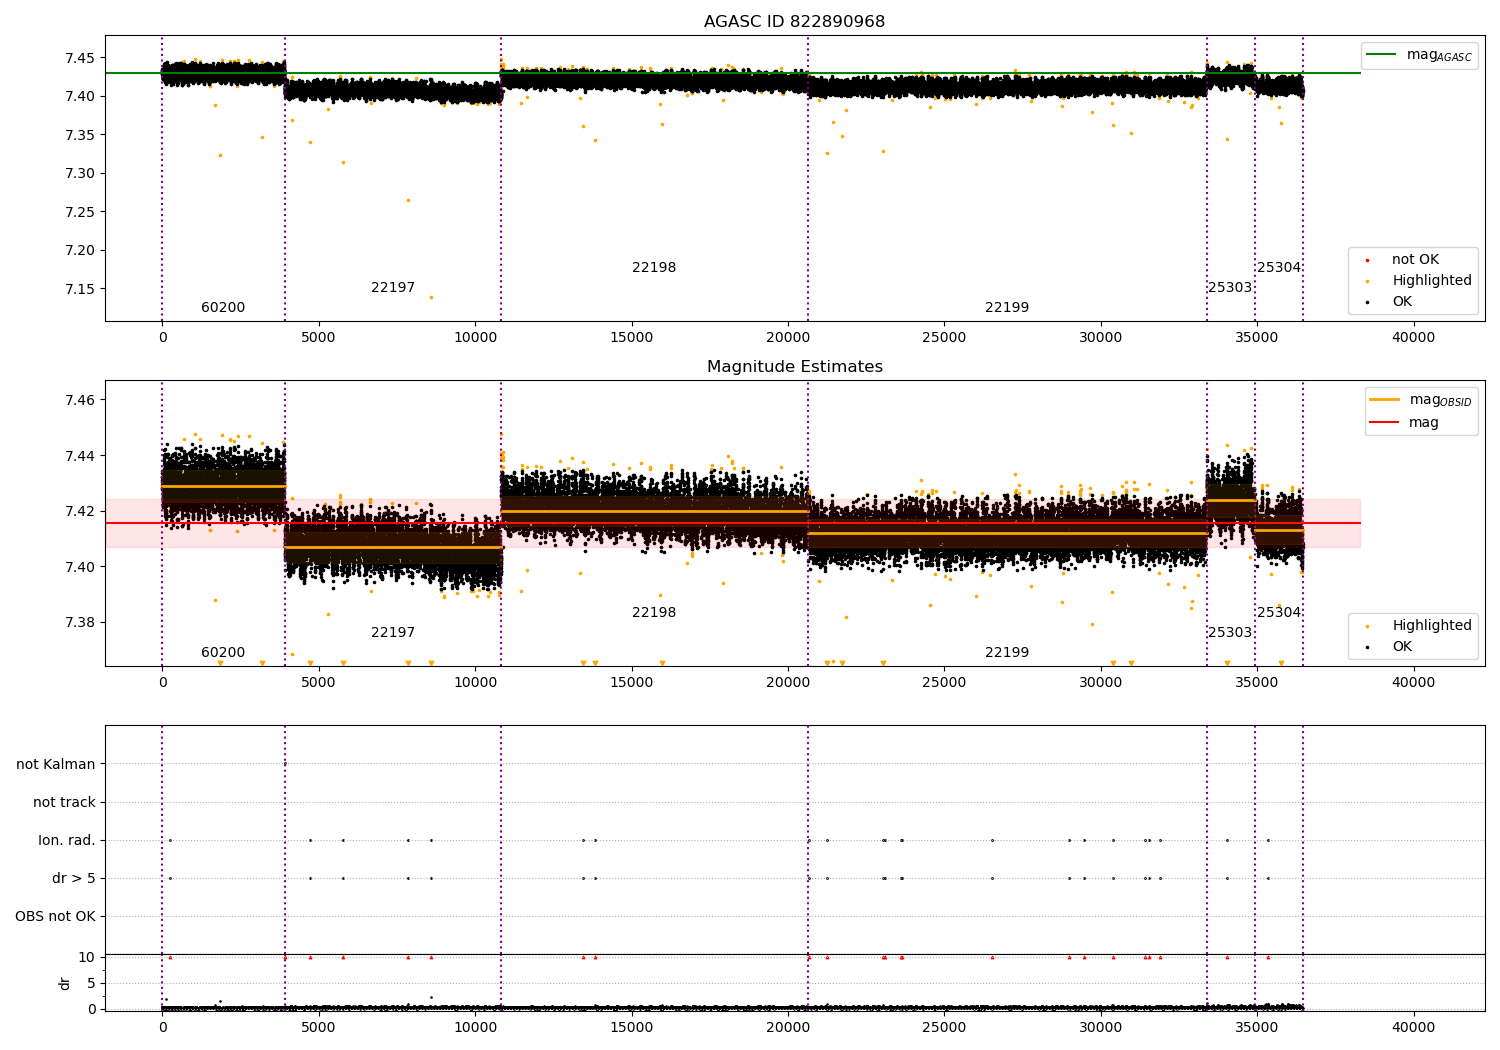1500x1050 pixels.
Task: Click OBSID label 22197 in top plot
Action: 393,288
